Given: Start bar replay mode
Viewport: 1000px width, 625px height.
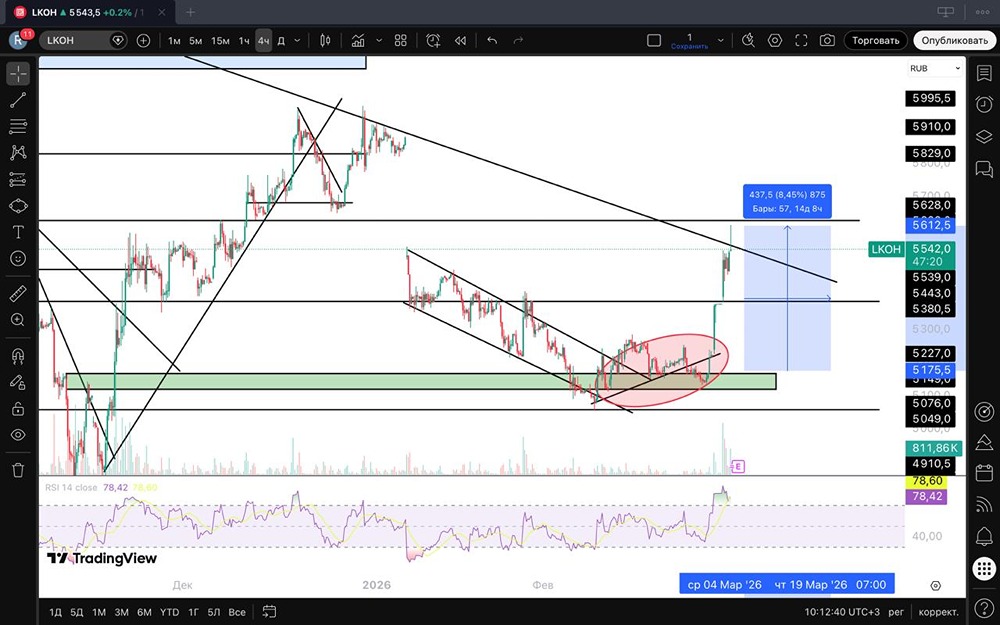Looking at the screenshot, I should pyautogui.click(x=460, y=40).
